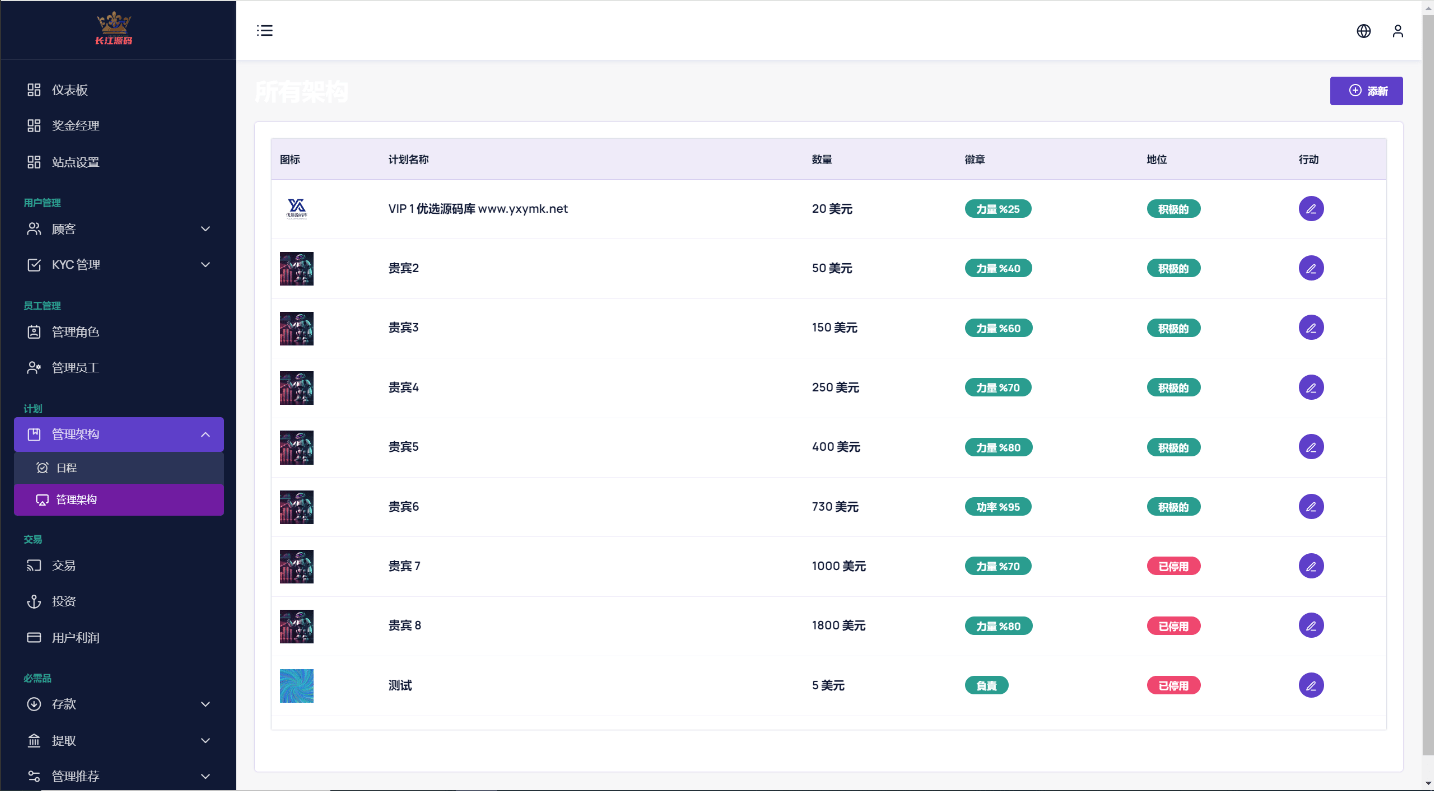Open the 仪表板 menu item

[x=119, y=90]
